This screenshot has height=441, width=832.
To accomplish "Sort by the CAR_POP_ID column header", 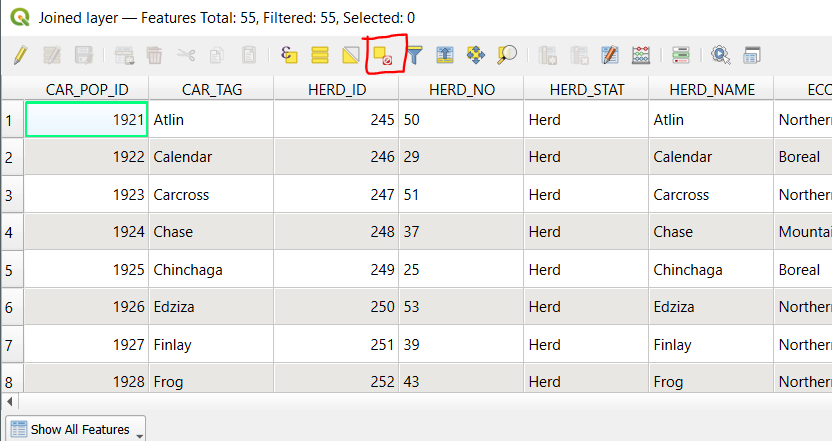I will coord(87,89).
